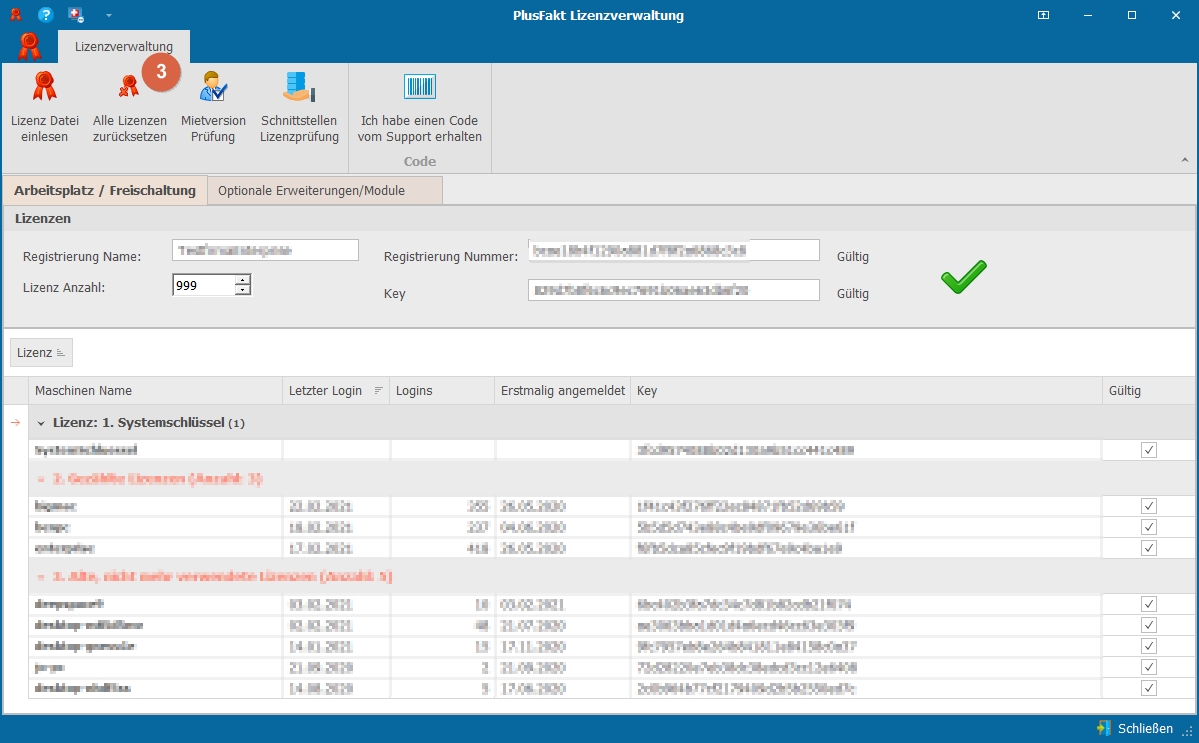Click the Schließen button

1136,728
